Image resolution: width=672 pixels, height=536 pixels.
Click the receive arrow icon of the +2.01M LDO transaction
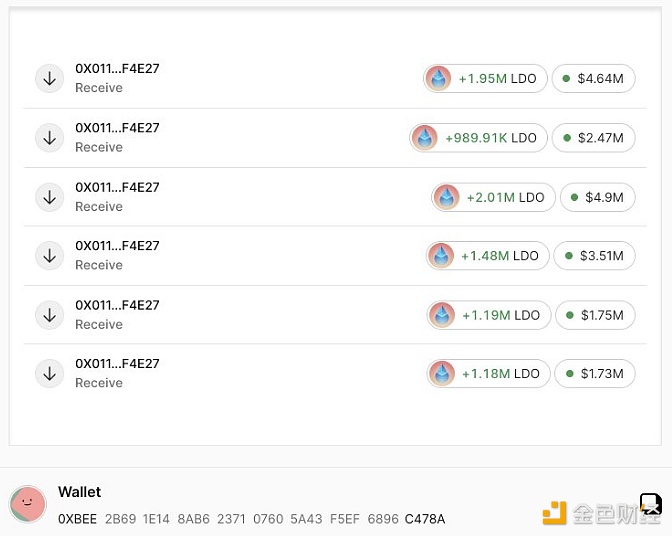49,196
